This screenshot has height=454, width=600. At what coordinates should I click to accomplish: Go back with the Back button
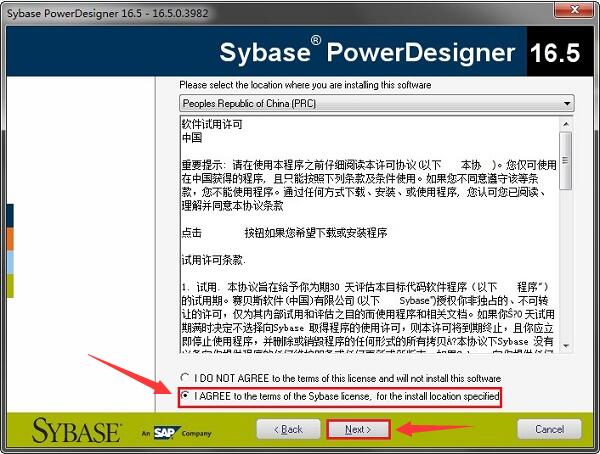288,430
